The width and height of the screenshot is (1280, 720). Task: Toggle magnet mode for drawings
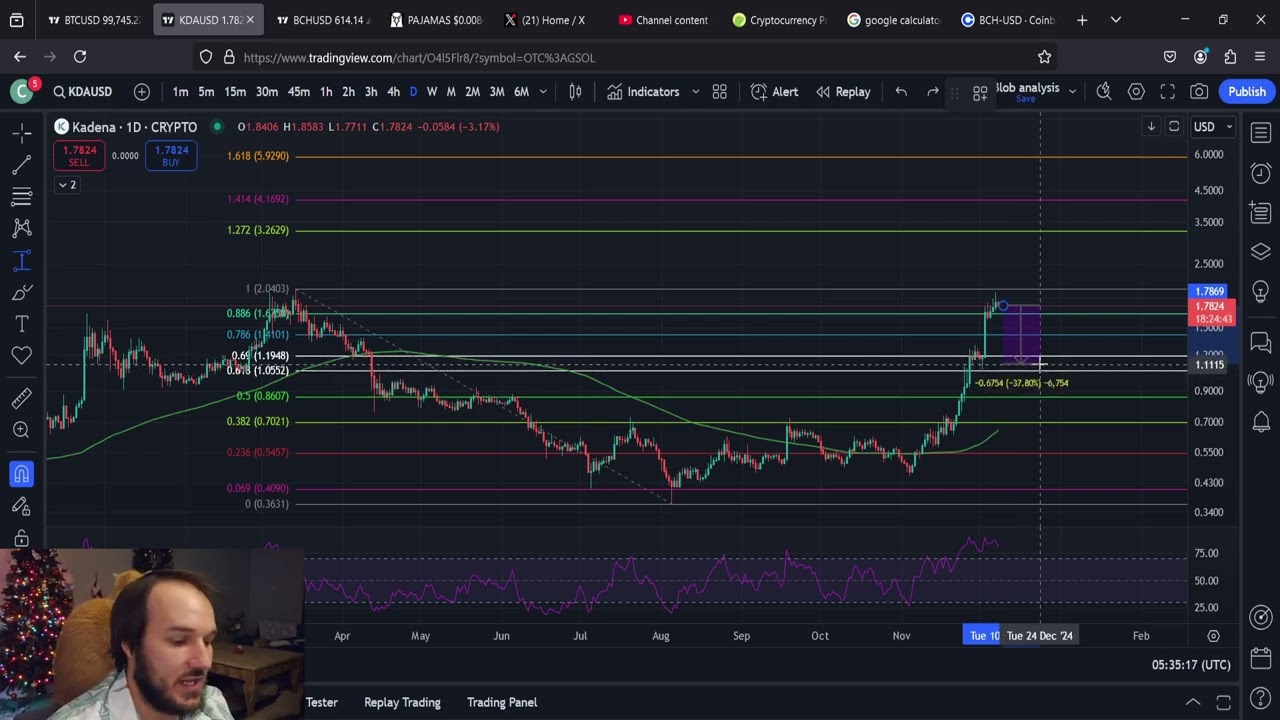(x=22, y=474)
